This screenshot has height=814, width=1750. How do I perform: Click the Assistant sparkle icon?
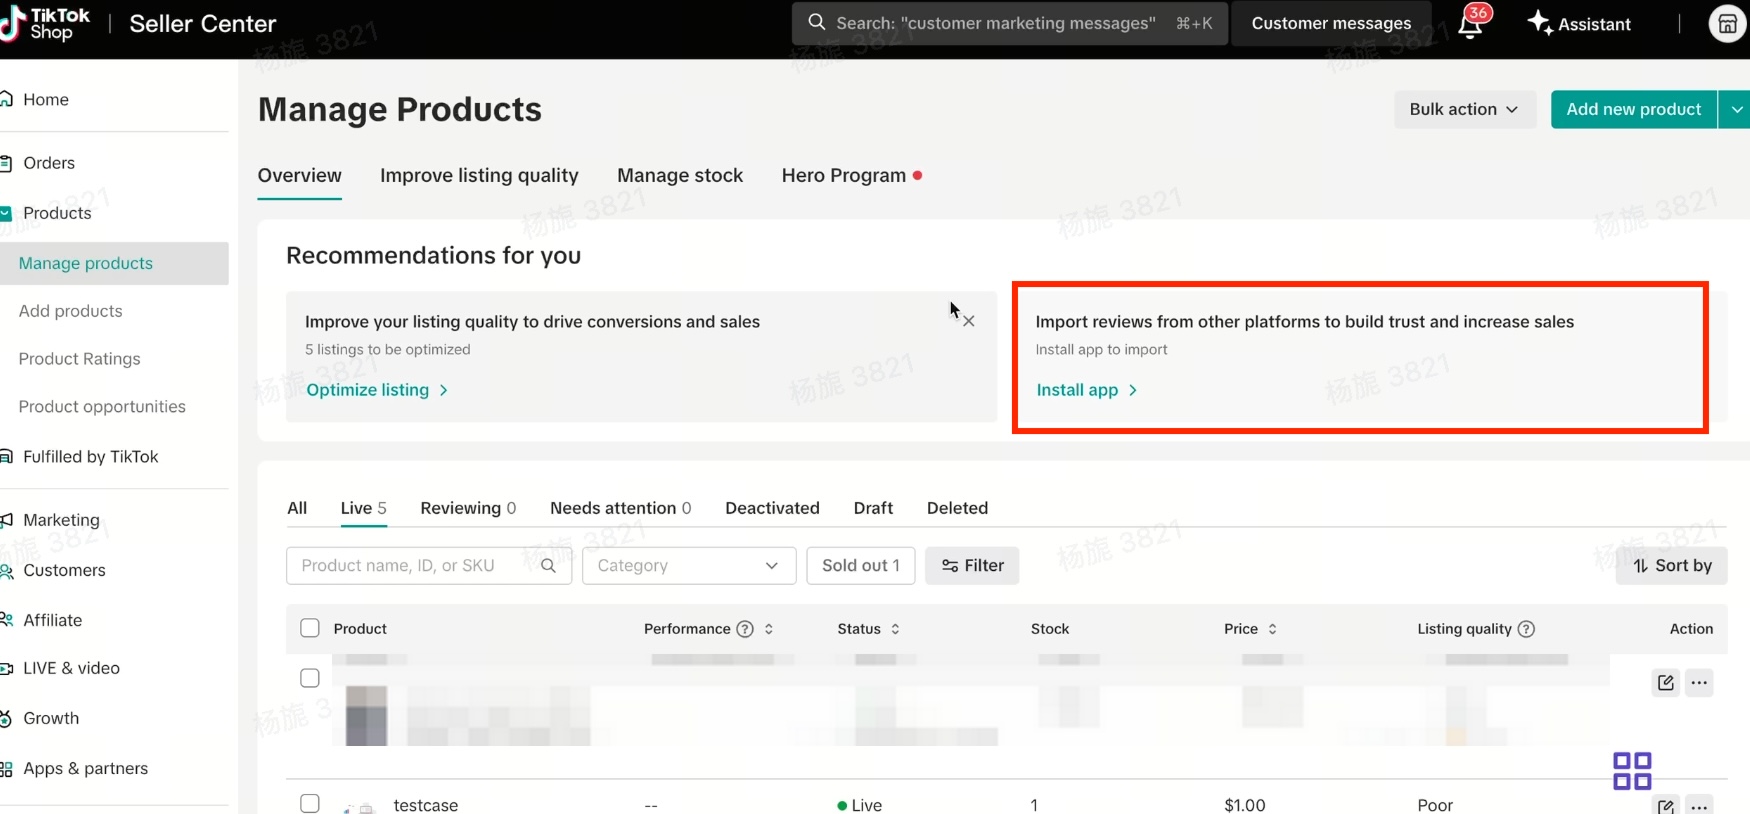1540,23
